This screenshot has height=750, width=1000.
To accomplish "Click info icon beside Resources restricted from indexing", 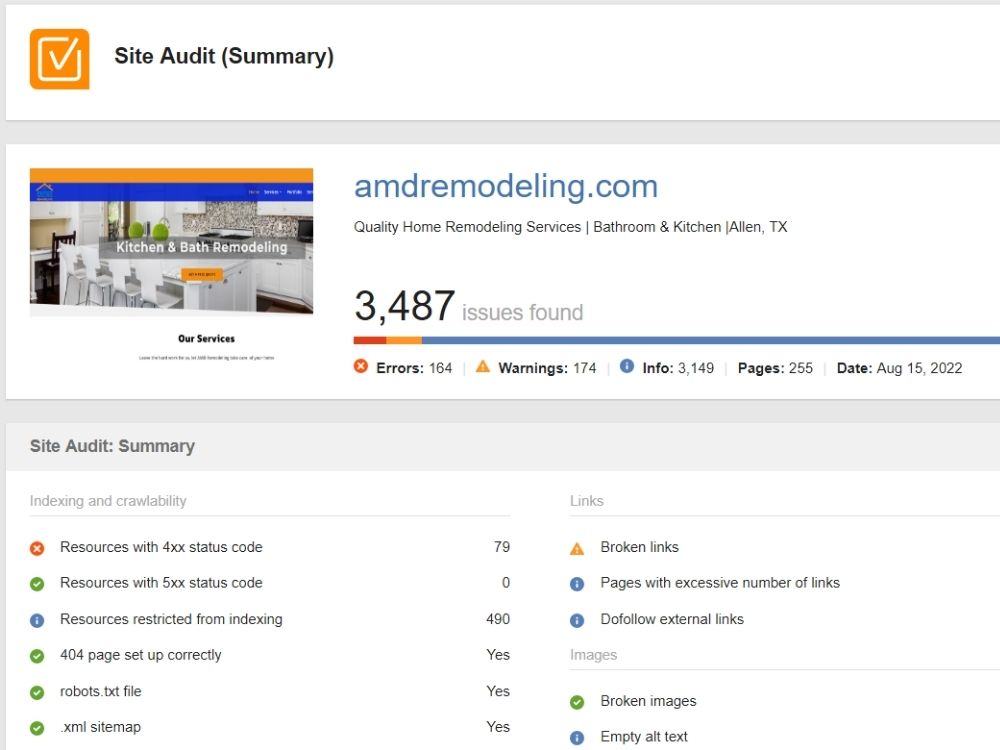I will 37,621.
